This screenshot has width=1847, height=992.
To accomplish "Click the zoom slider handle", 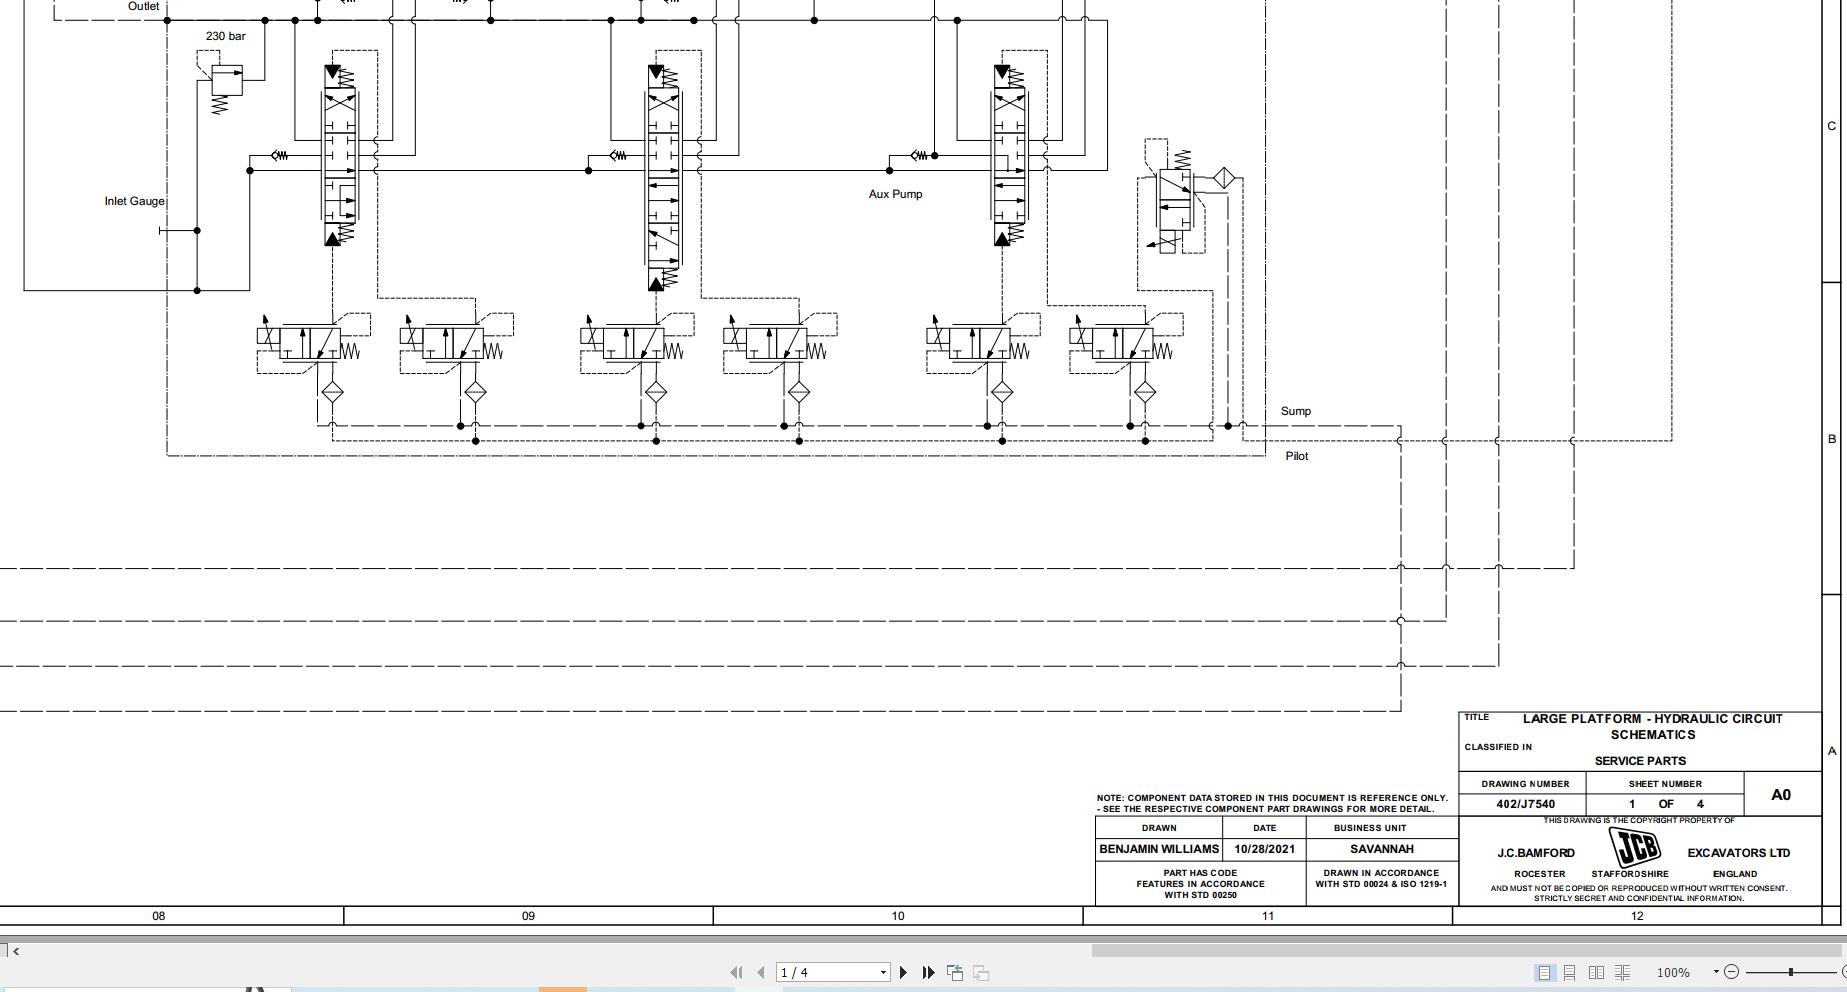I will (x=1791, y=971).
